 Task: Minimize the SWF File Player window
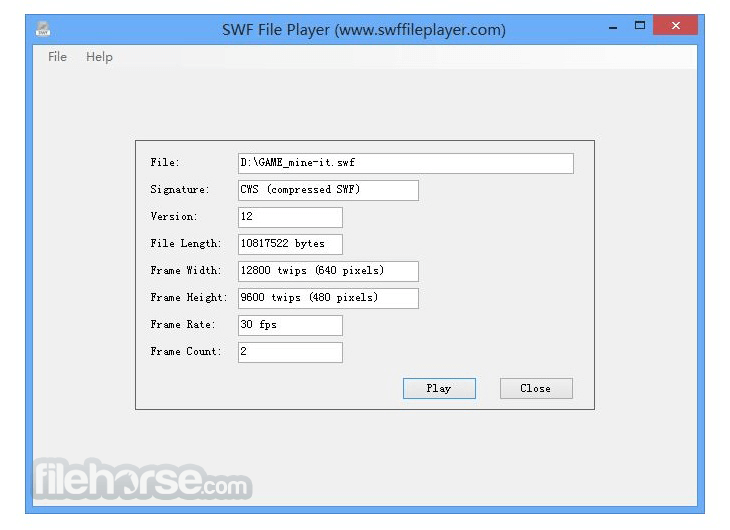point(613,27)
